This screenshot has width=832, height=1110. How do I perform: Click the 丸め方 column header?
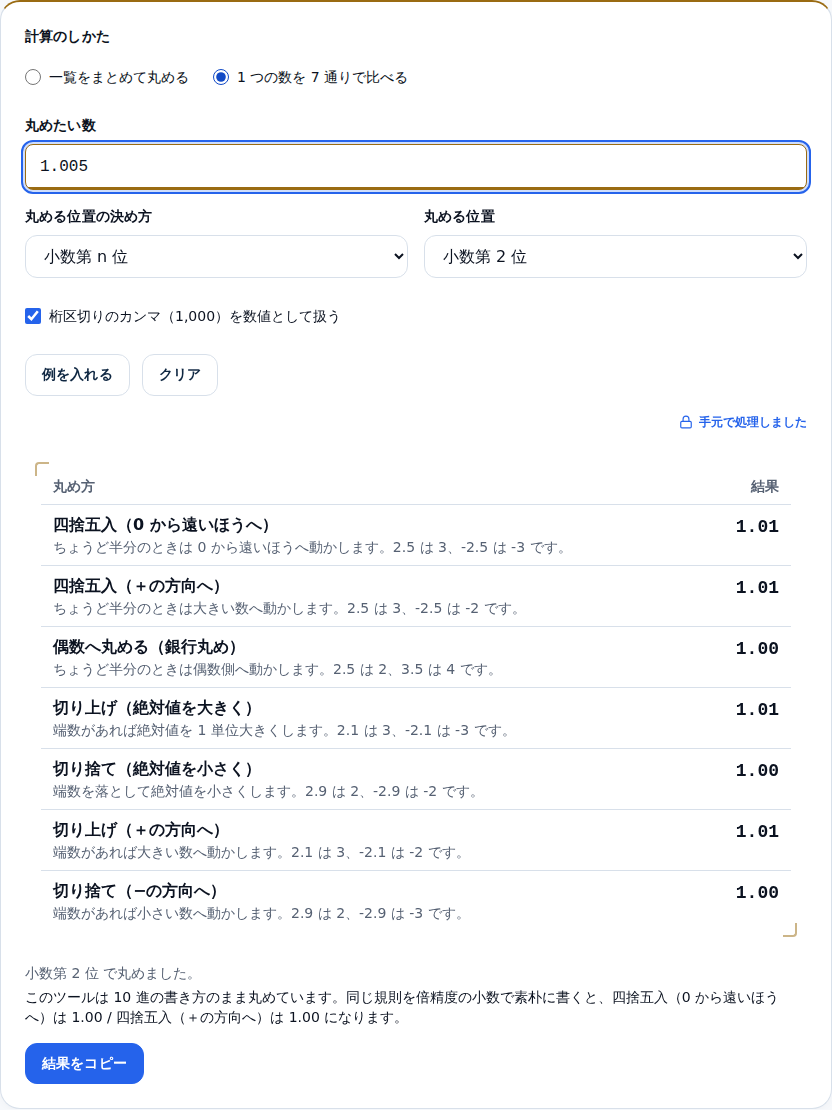click(74, 486)
